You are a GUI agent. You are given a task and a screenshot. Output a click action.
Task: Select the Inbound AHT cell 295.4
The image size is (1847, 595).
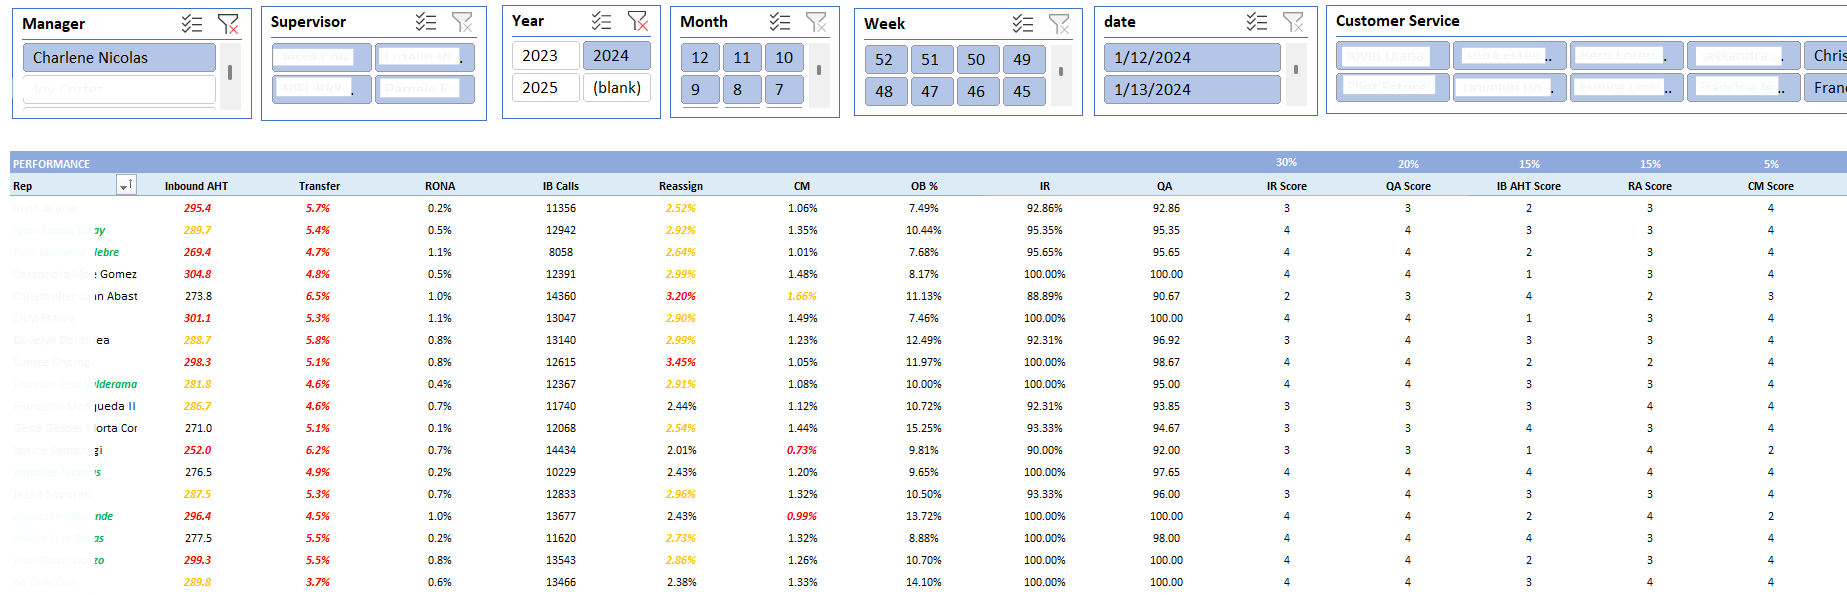point(197,208)
